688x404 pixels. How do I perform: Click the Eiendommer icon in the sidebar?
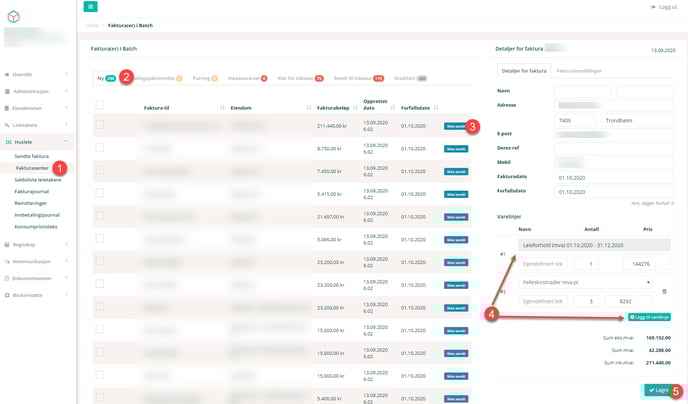7,108
